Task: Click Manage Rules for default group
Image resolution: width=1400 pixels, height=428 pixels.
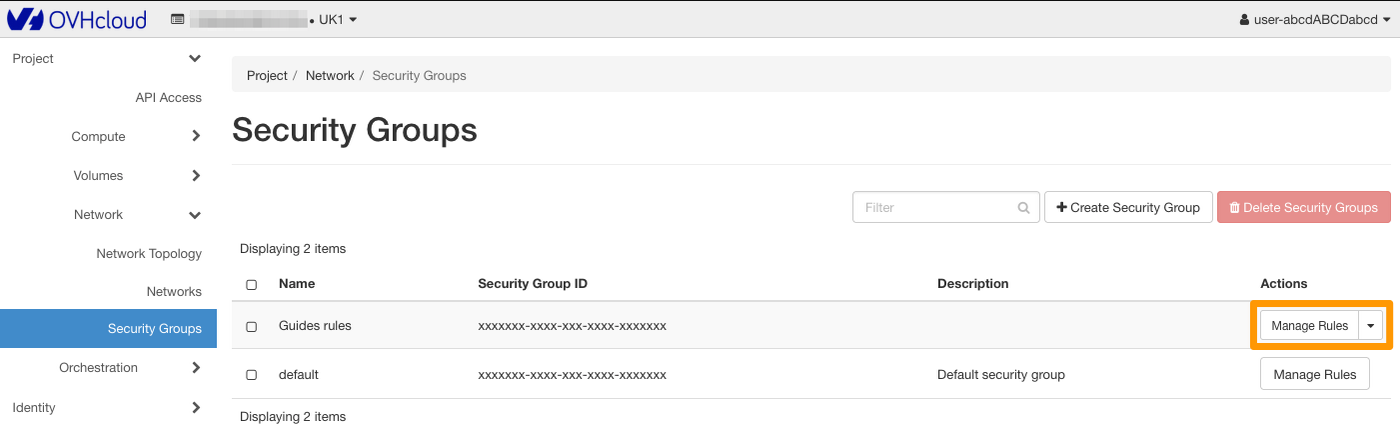Action: click(1314, 375)
